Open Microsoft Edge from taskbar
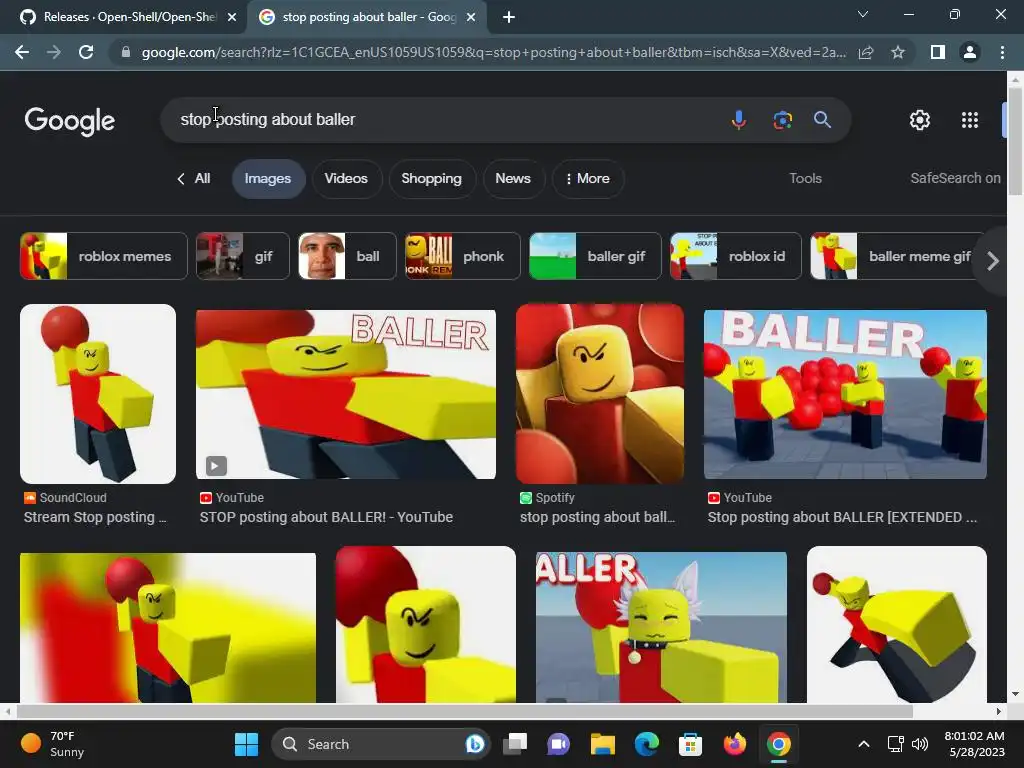Image resolution: width=1024 pixels, height=768 pixels. pyautogui.click(x=647, y=744)
